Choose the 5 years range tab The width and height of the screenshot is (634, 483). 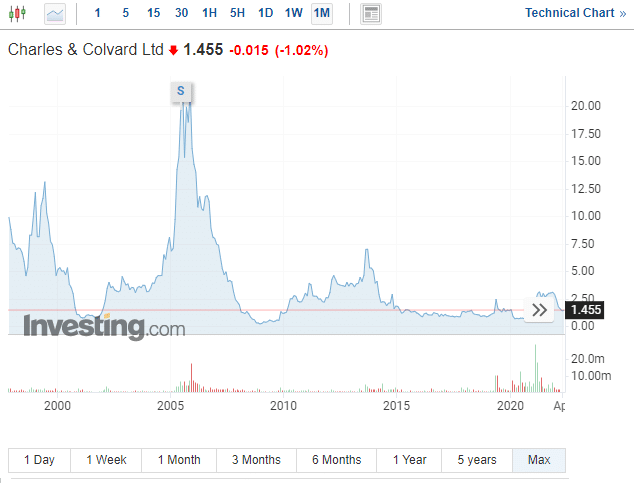(x=477, y=460)
